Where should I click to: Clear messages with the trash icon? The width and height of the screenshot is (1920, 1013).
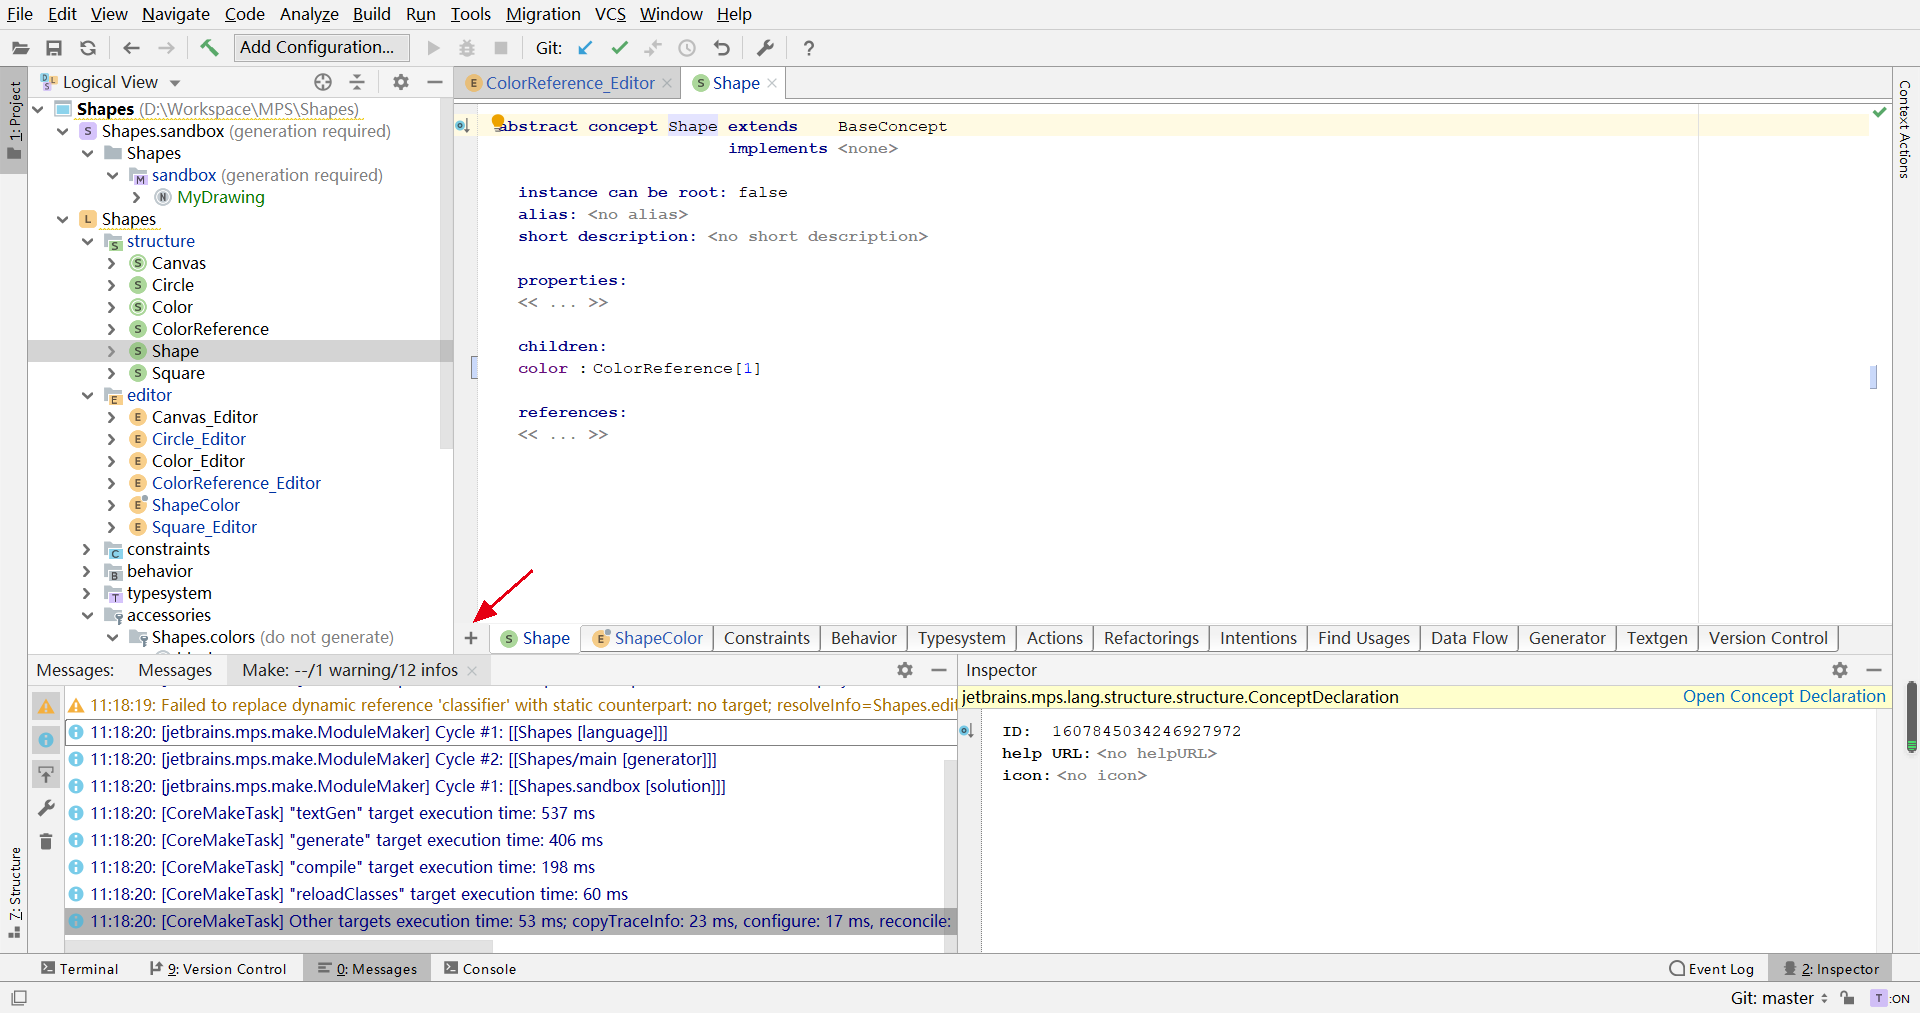[x=46, y=842]
